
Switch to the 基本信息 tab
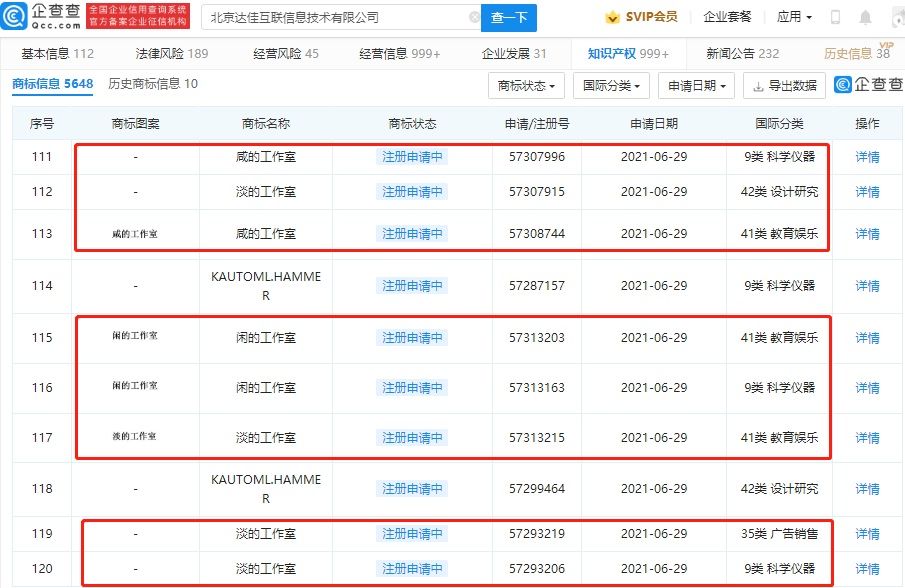click(x=57, y=54)
